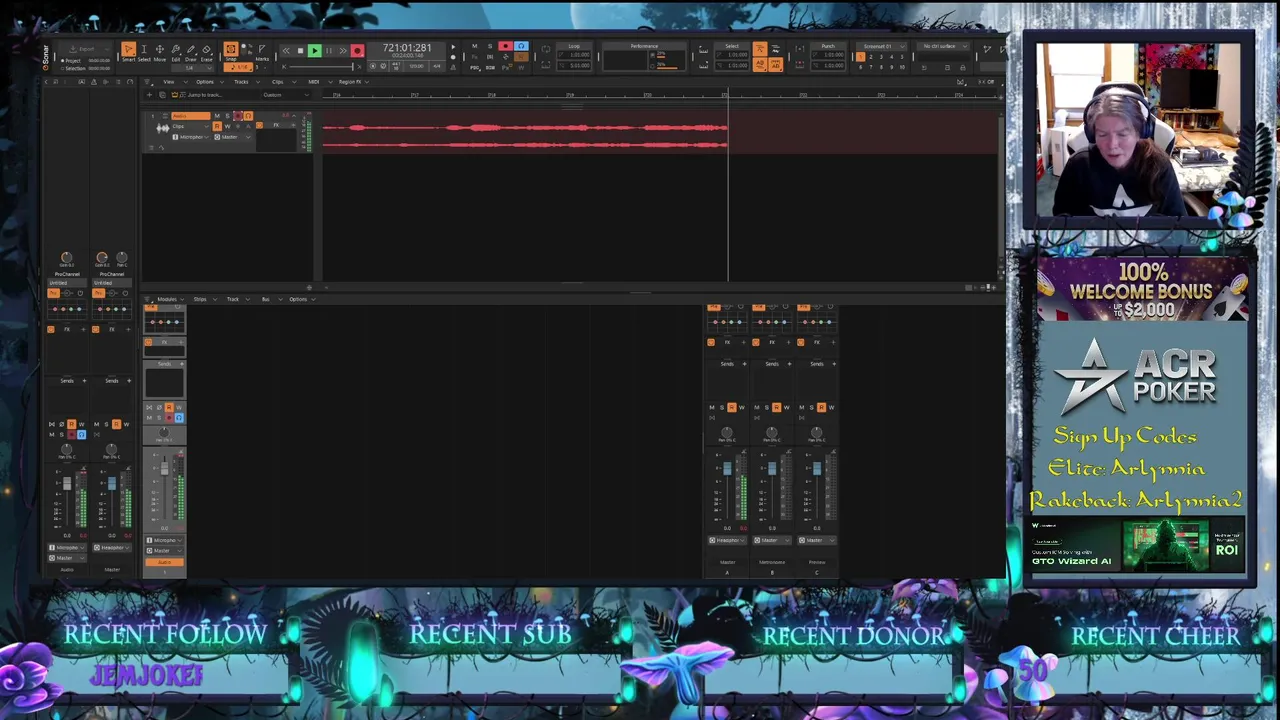Click the Metronome bus volume fader
This screenshot has width=1280, height=720.
772,468
